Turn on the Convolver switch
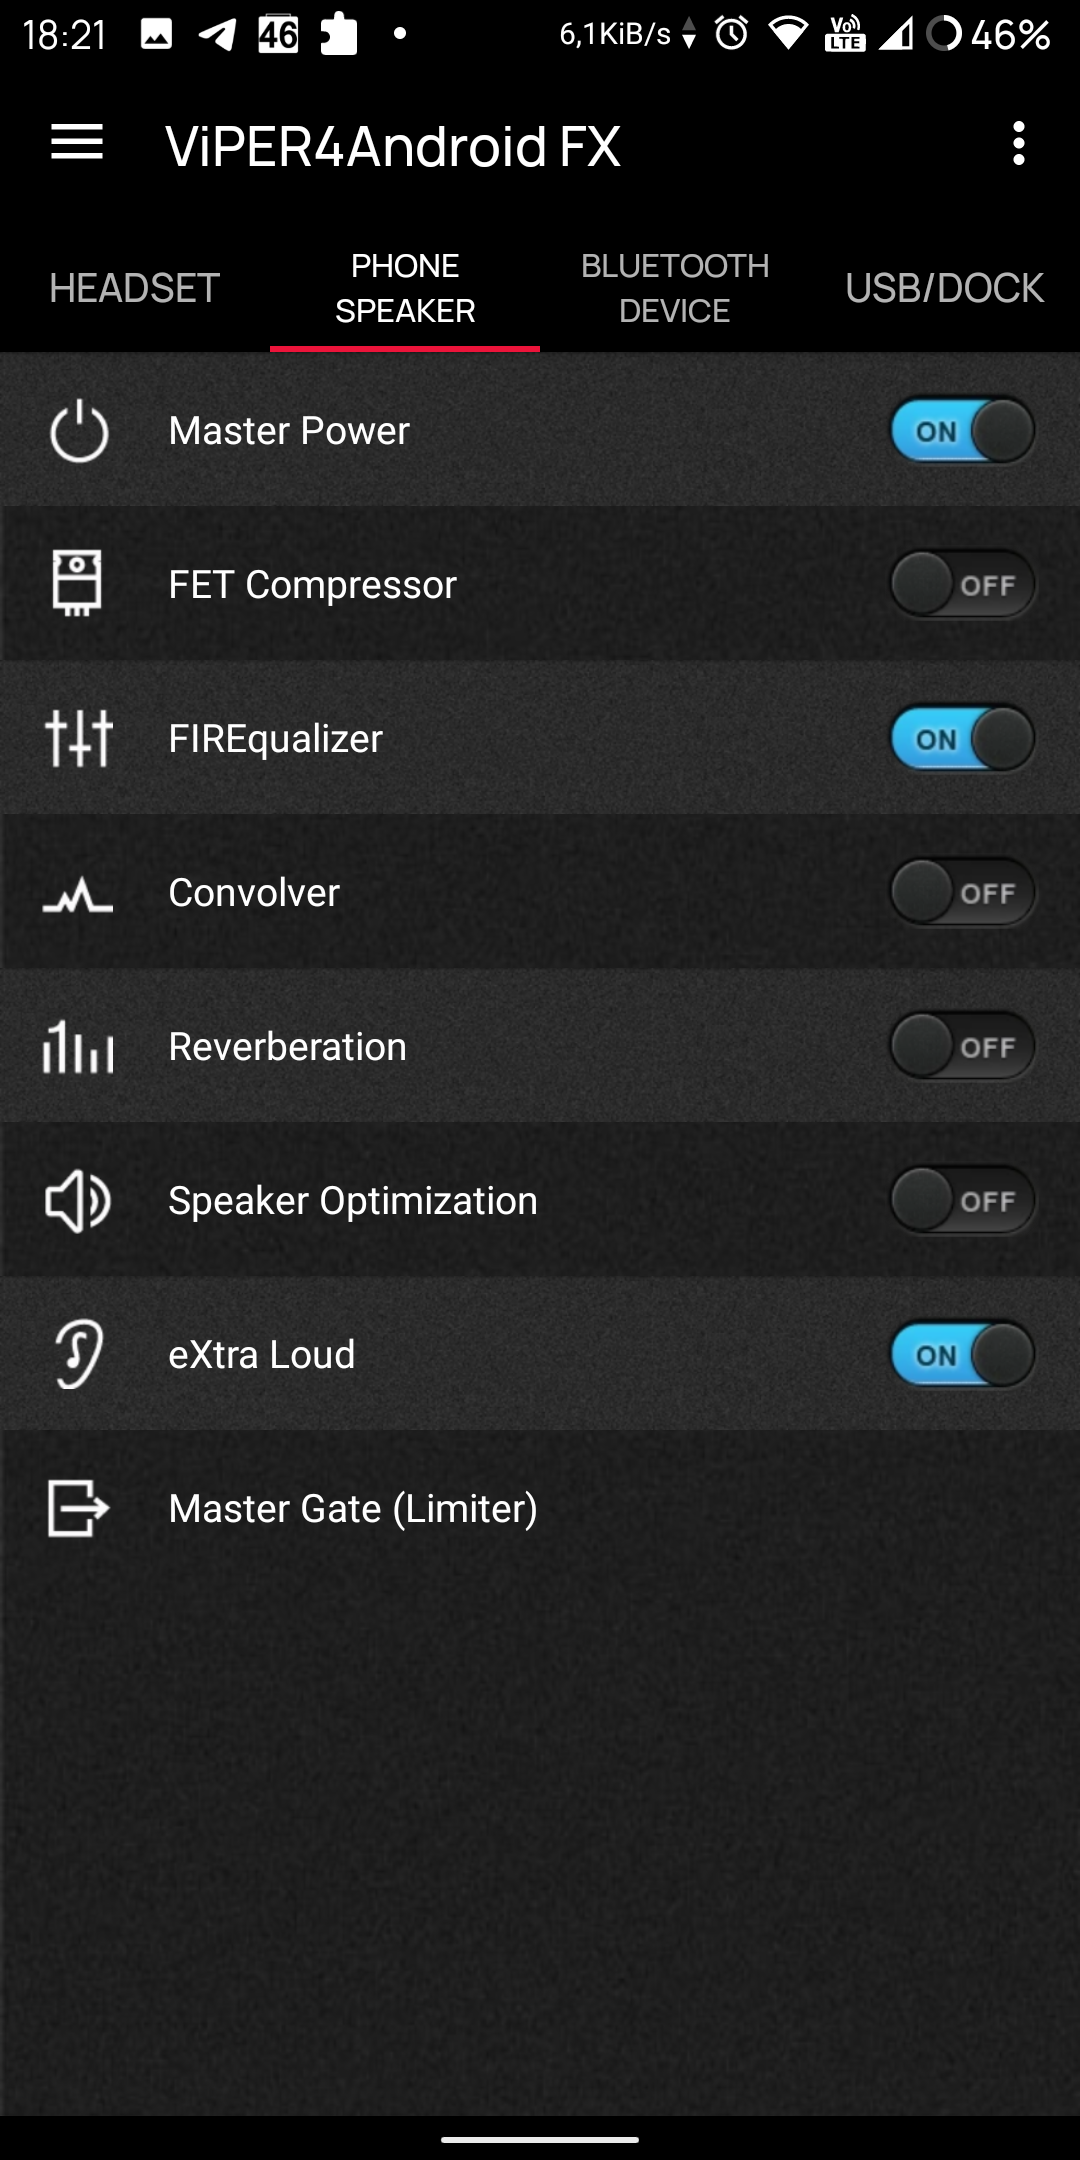Image resolution: width=1080 pixels, height=2160 pixels. 961,893
